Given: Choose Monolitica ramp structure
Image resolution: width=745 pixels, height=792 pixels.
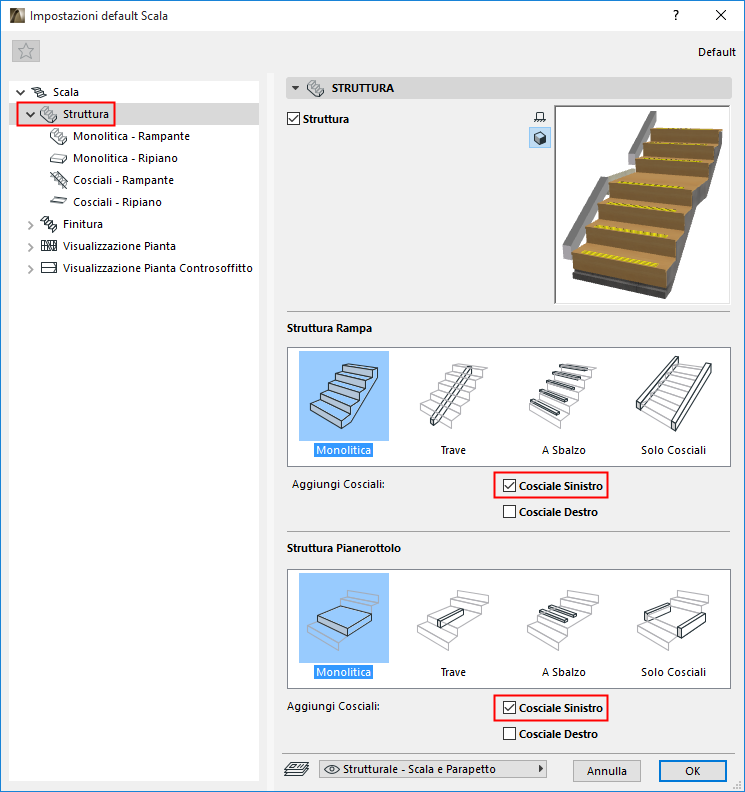Looking at the screenshot, I should tap(343, 404).
